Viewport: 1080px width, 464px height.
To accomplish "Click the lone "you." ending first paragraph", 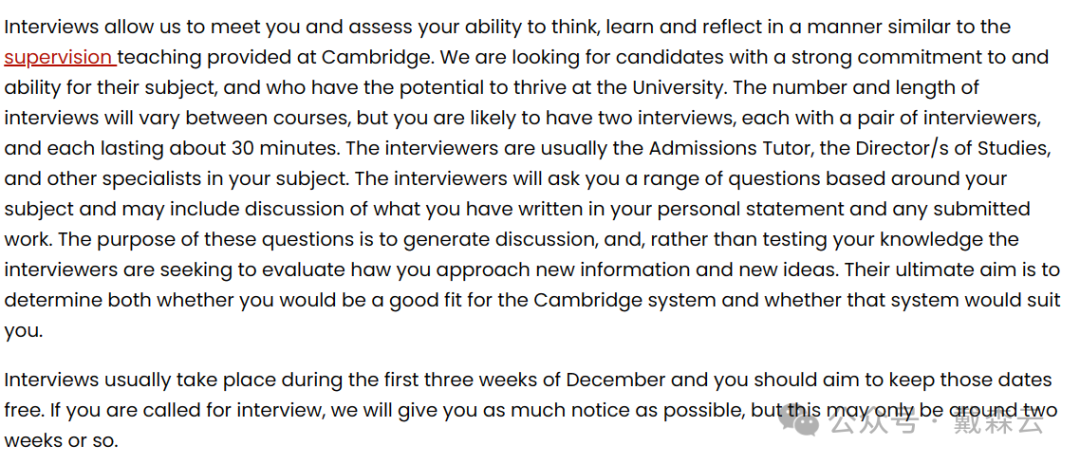I will coord(24,332).
